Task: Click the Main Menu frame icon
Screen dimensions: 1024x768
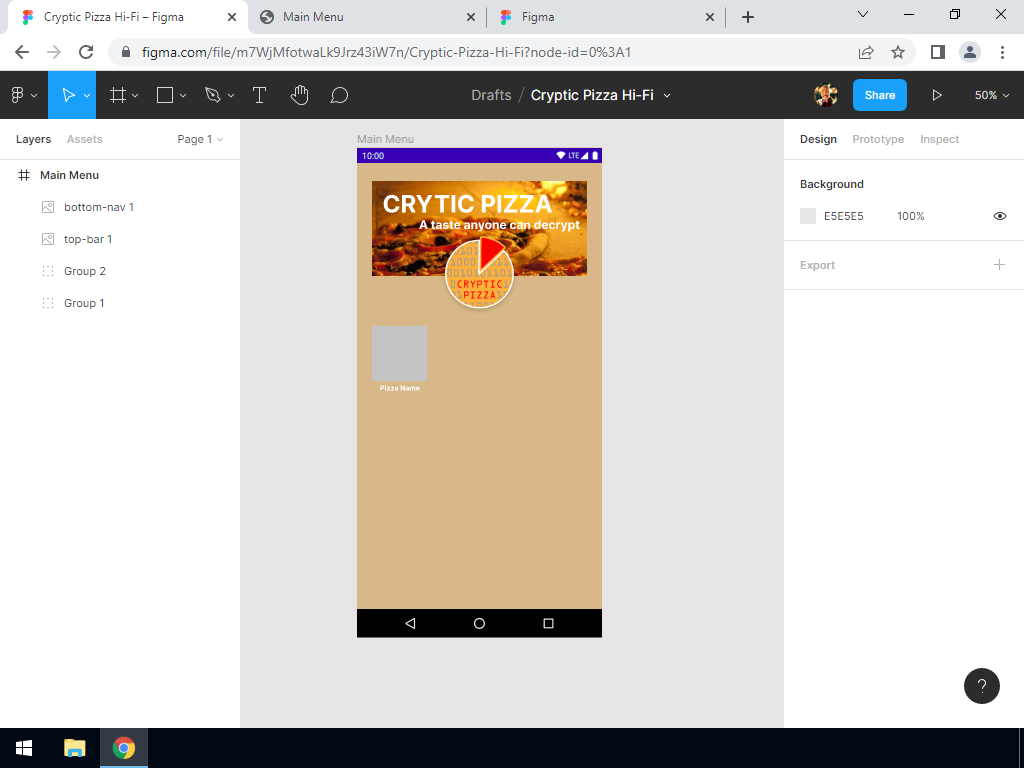Action: pyautogui.click(x=24, y=175)
